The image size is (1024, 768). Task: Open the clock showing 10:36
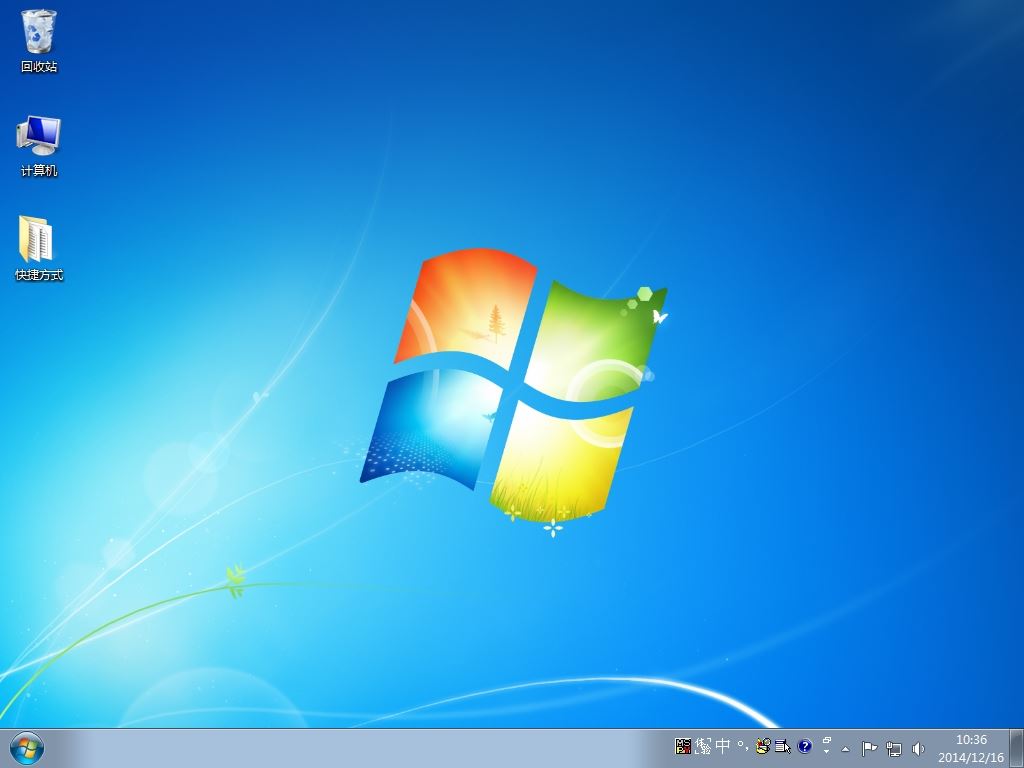[x=971, y=748]
